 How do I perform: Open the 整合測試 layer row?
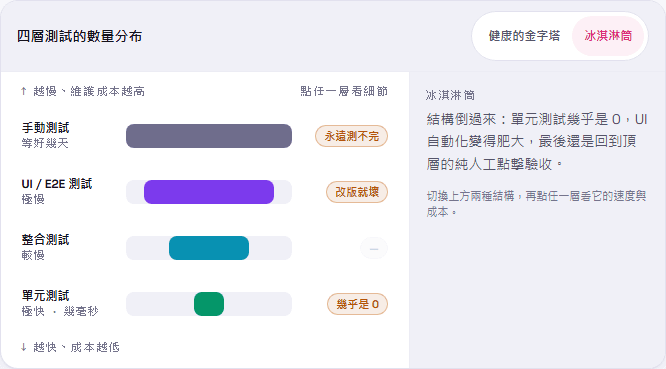(x=204, y=248)
